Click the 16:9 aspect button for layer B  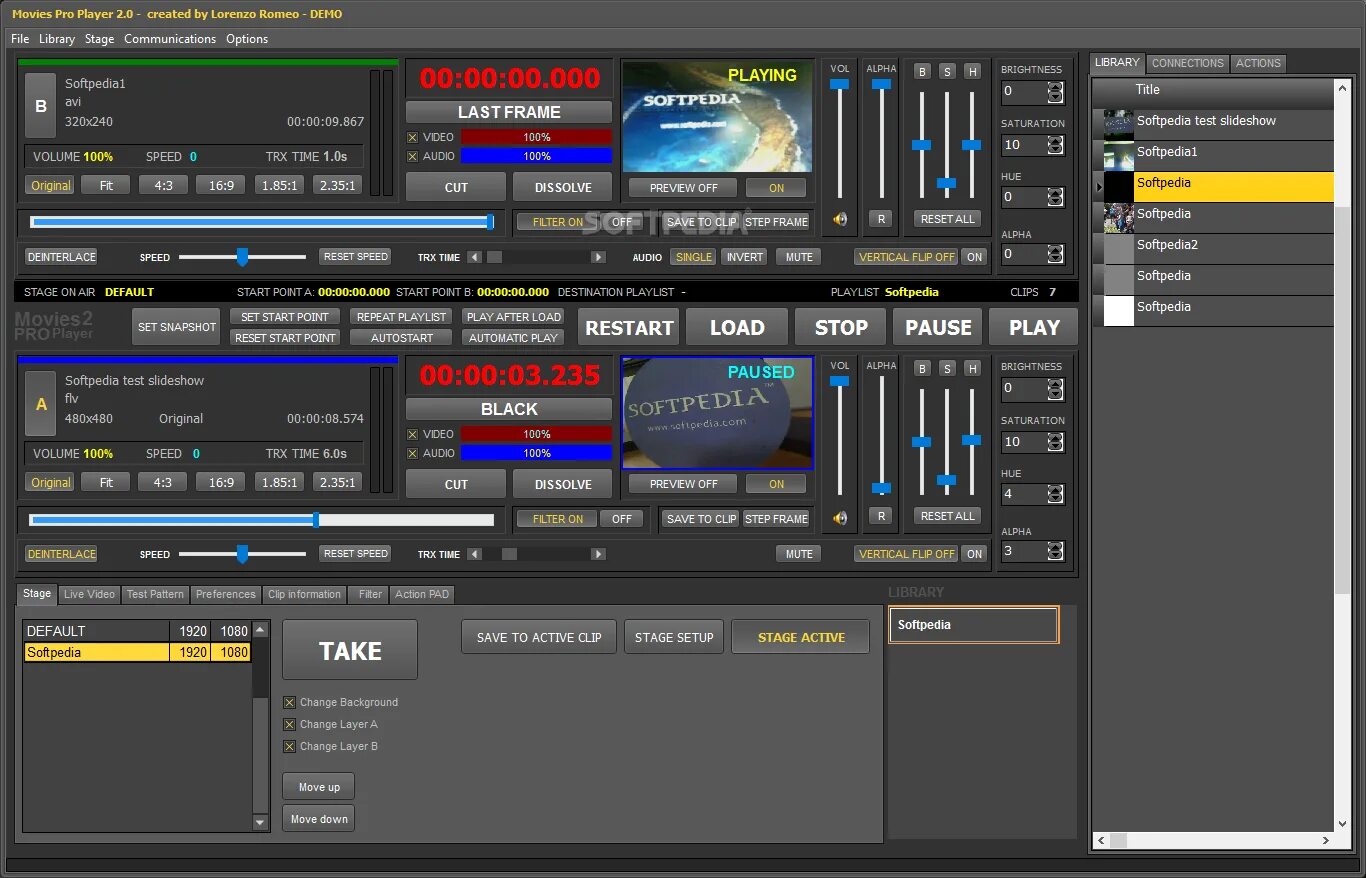point(221,185)
